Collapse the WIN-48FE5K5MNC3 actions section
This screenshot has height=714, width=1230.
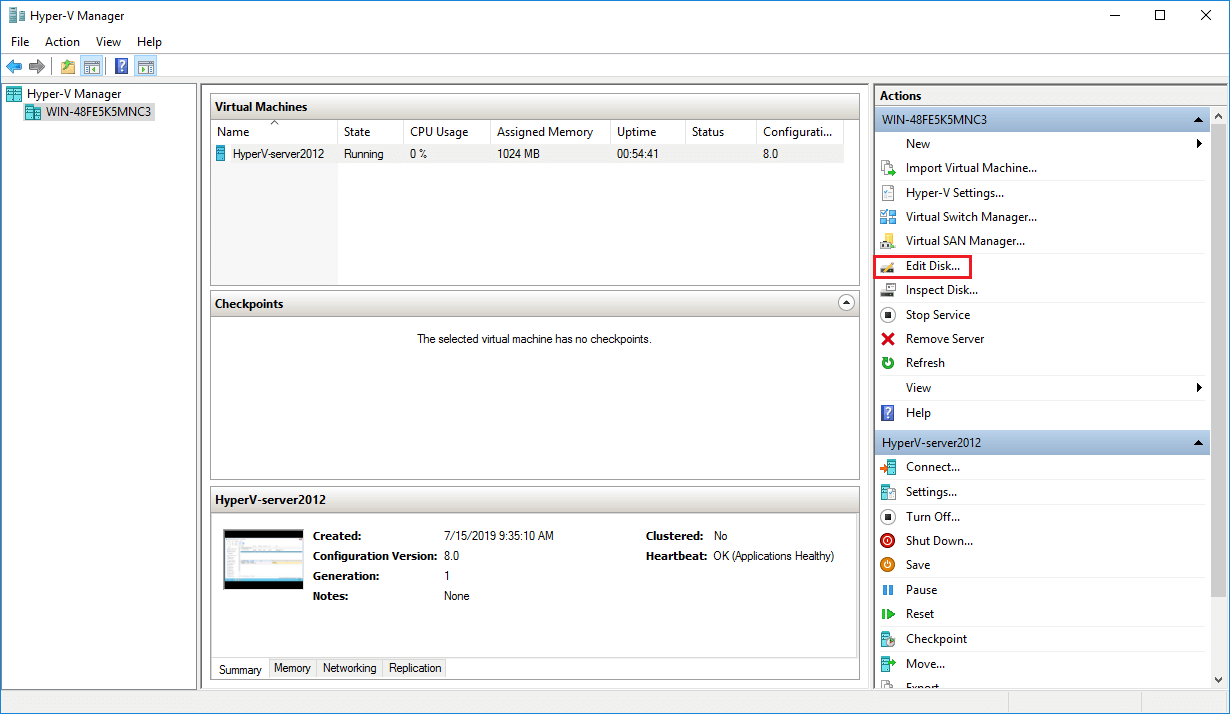click(x=1198, y=120)
